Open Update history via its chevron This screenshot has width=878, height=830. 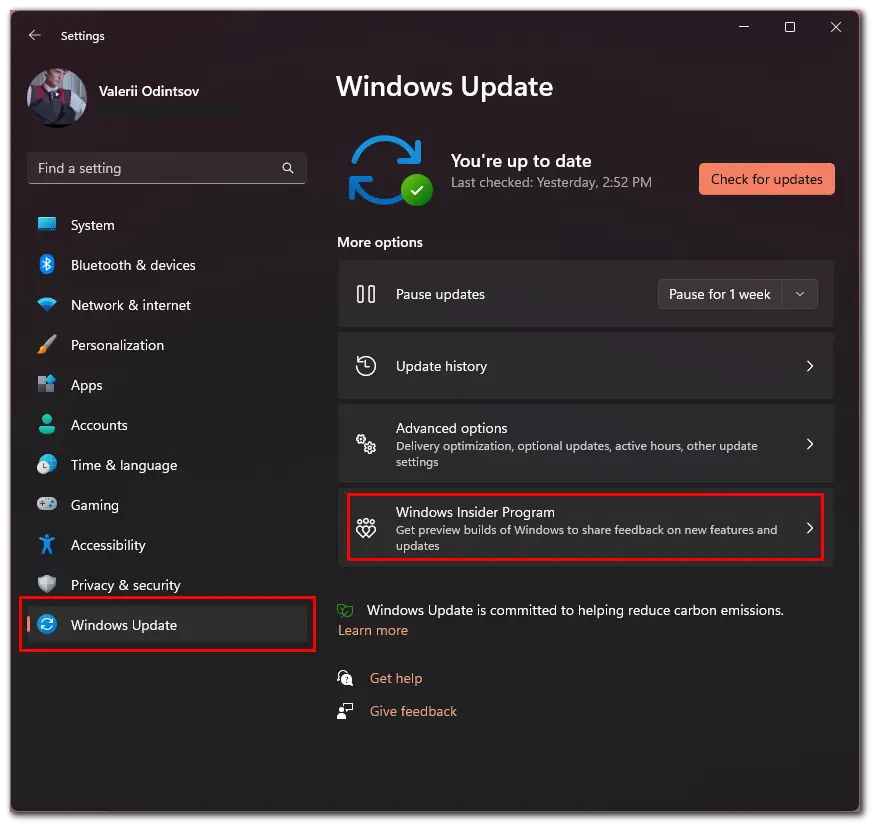tap(810, 366)
